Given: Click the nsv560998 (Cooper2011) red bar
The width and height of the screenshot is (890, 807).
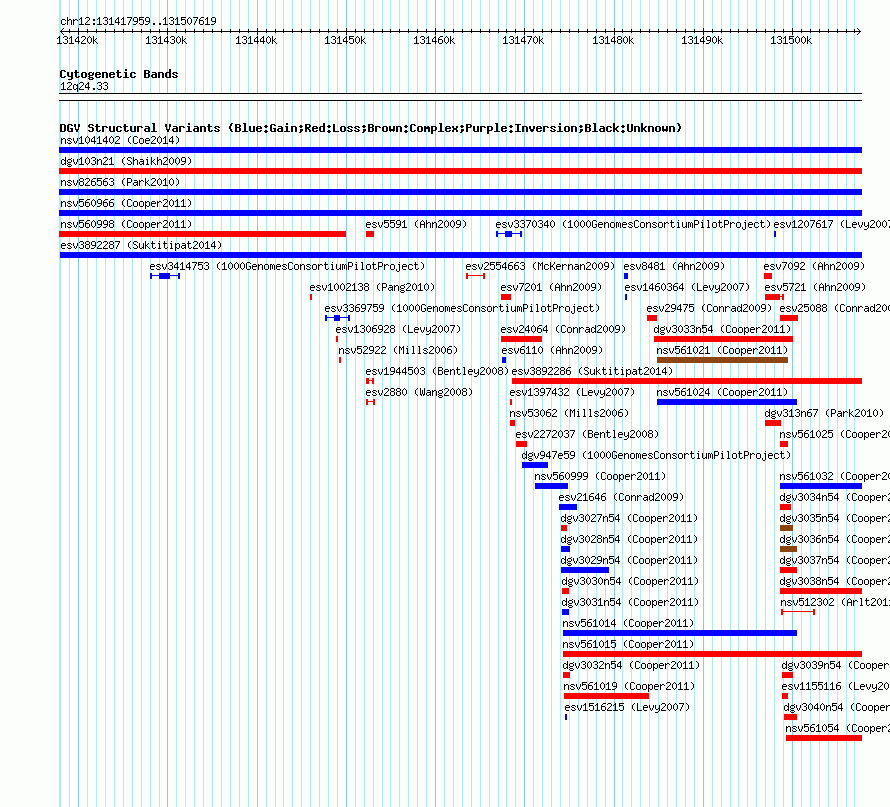Looking at the screenshot, I should (203, 234).
